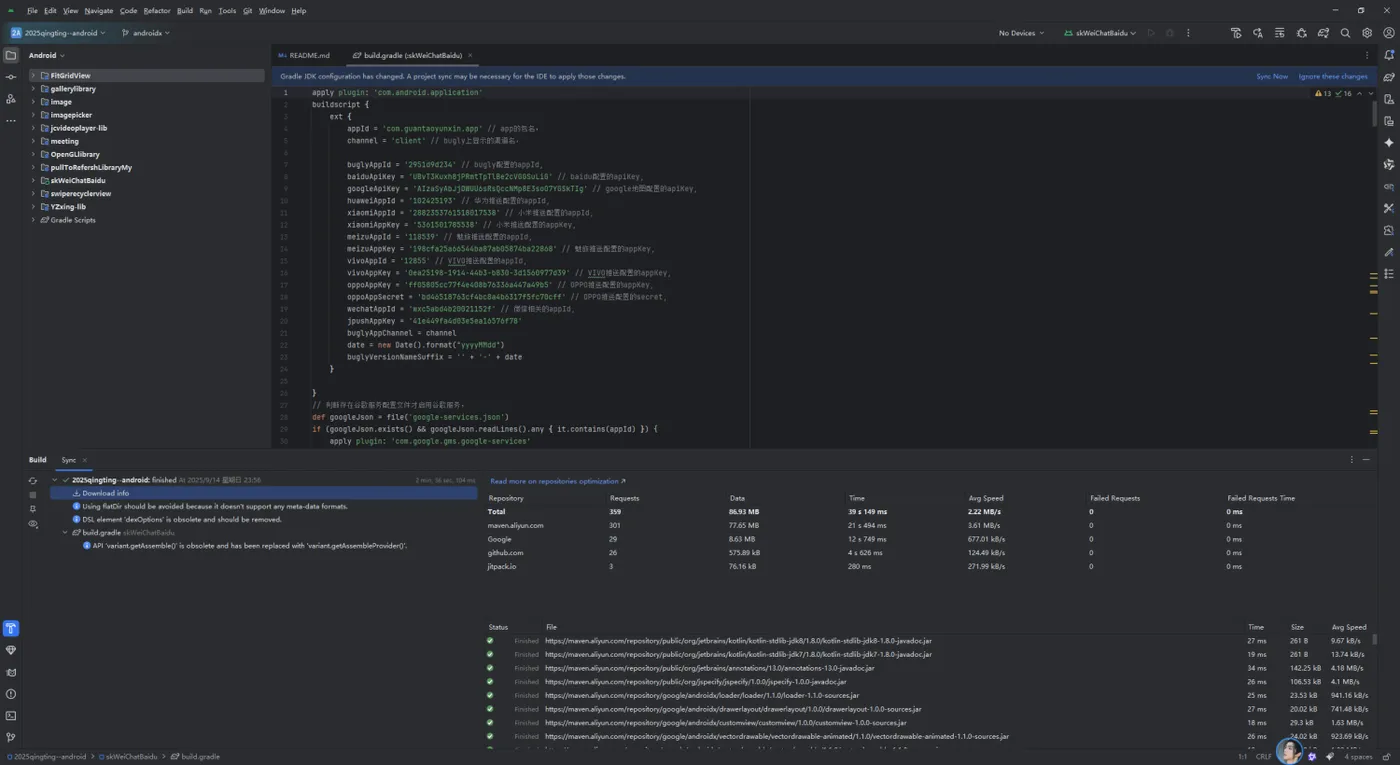Open the Build tool window hammer icon

pyautogui.click(x=11, y=628)
